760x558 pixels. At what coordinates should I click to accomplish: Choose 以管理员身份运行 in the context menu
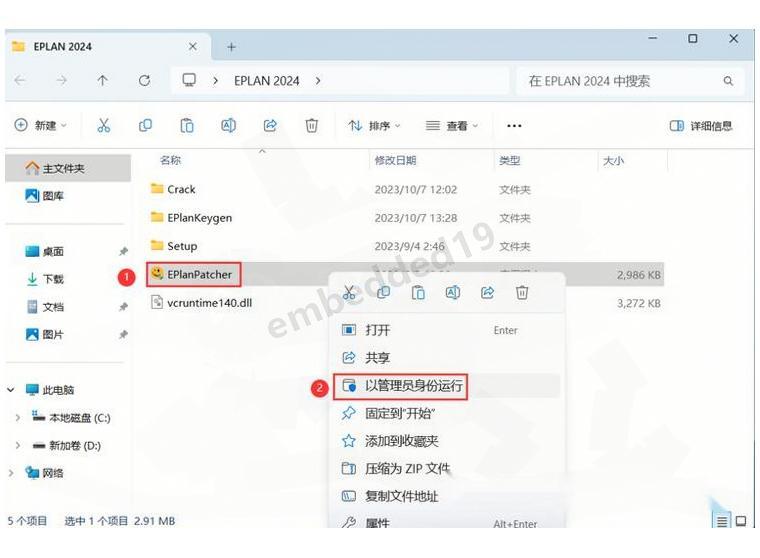pos(447,386)
